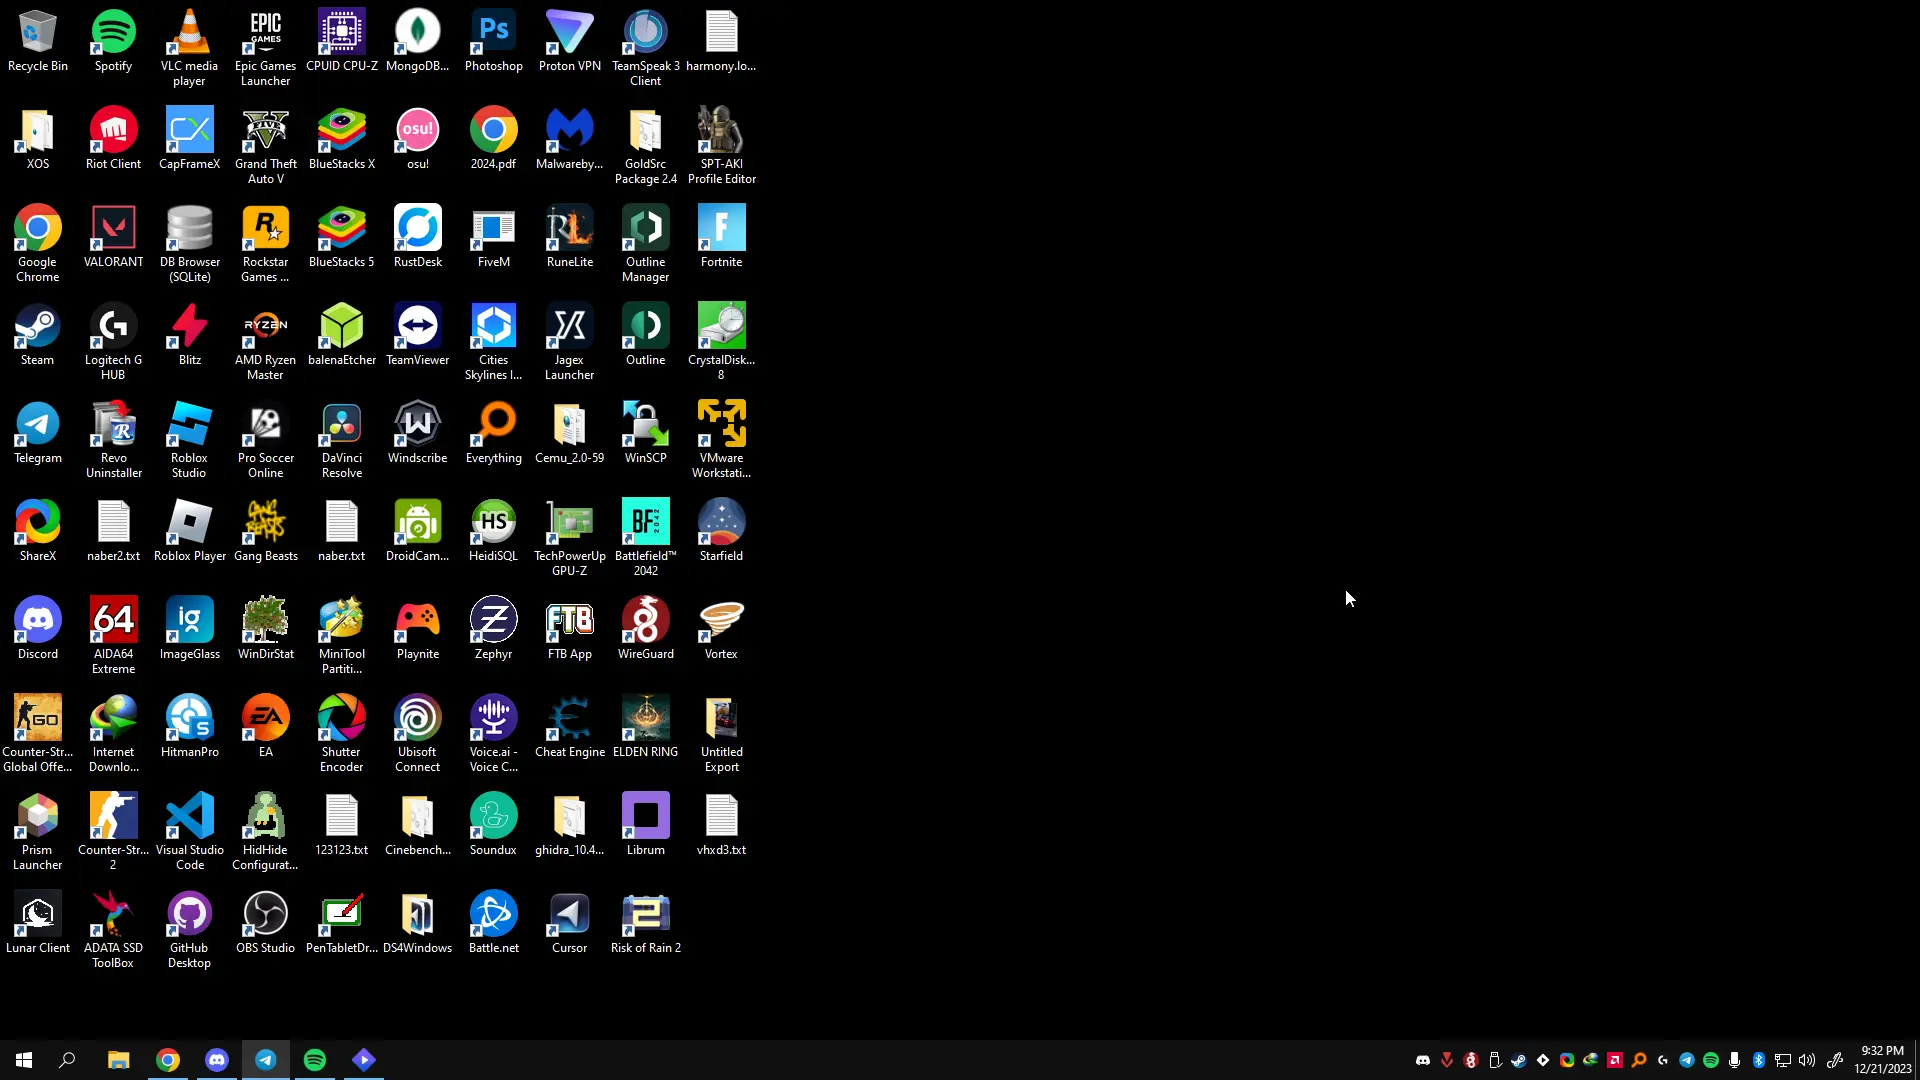
Task: Open the clock showing 9:32 PM
Action: point(1882,1060)
